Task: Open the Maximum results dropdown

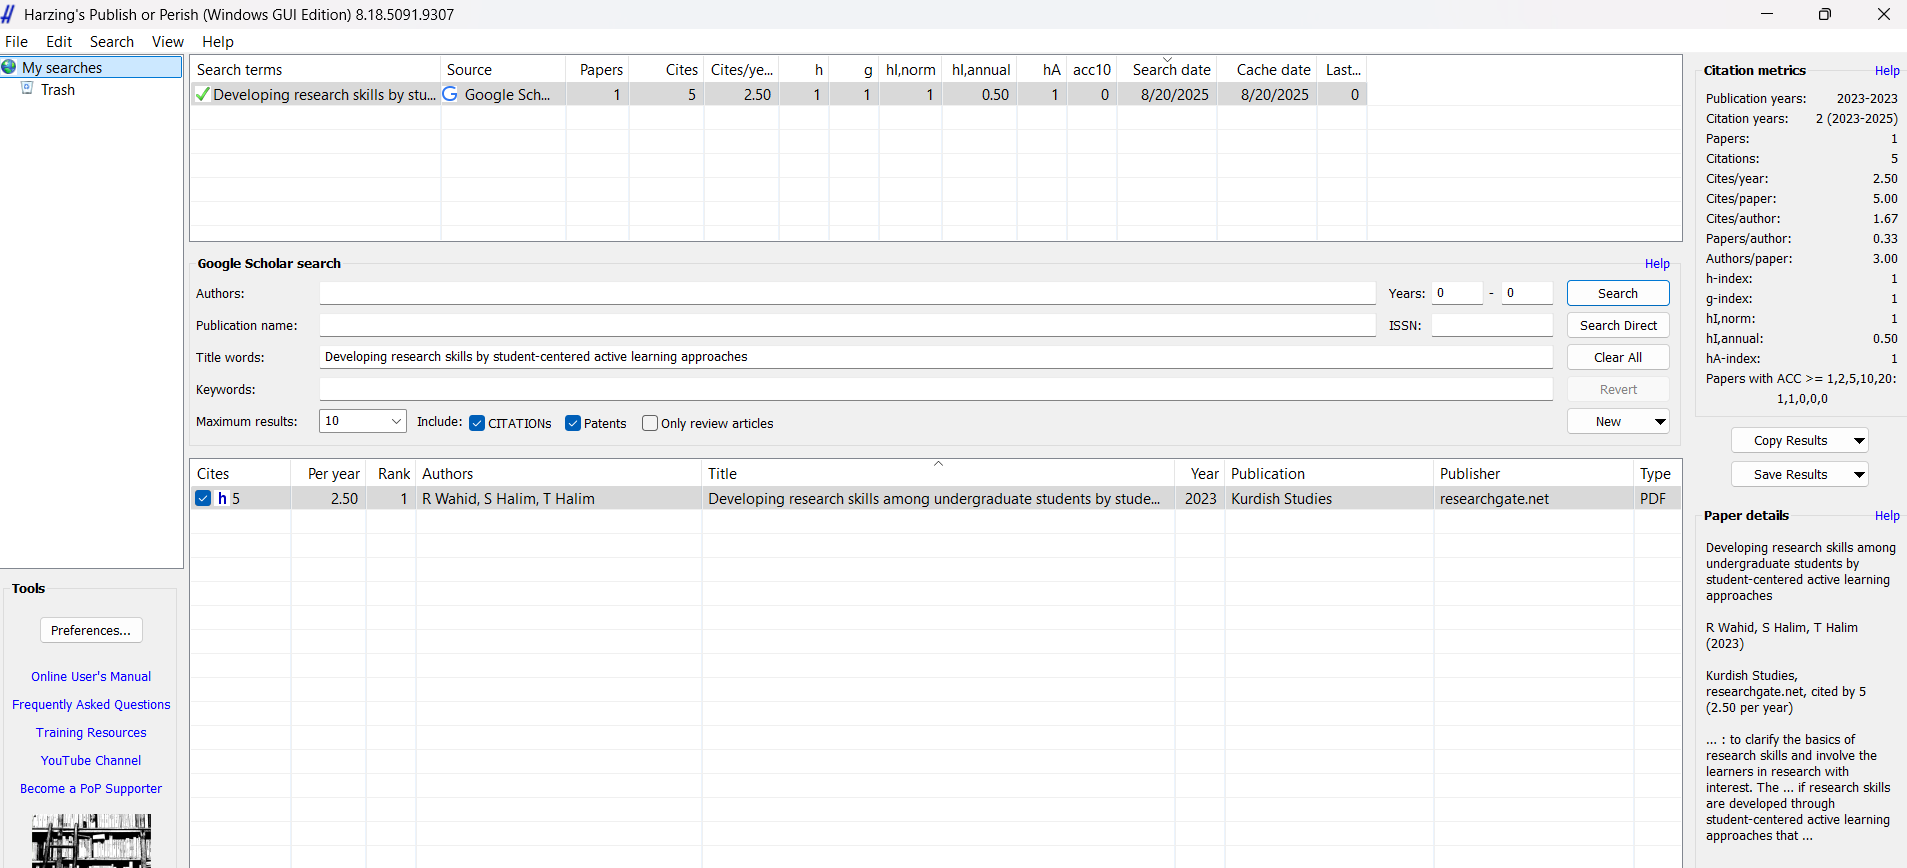Action: coord(396,421)
